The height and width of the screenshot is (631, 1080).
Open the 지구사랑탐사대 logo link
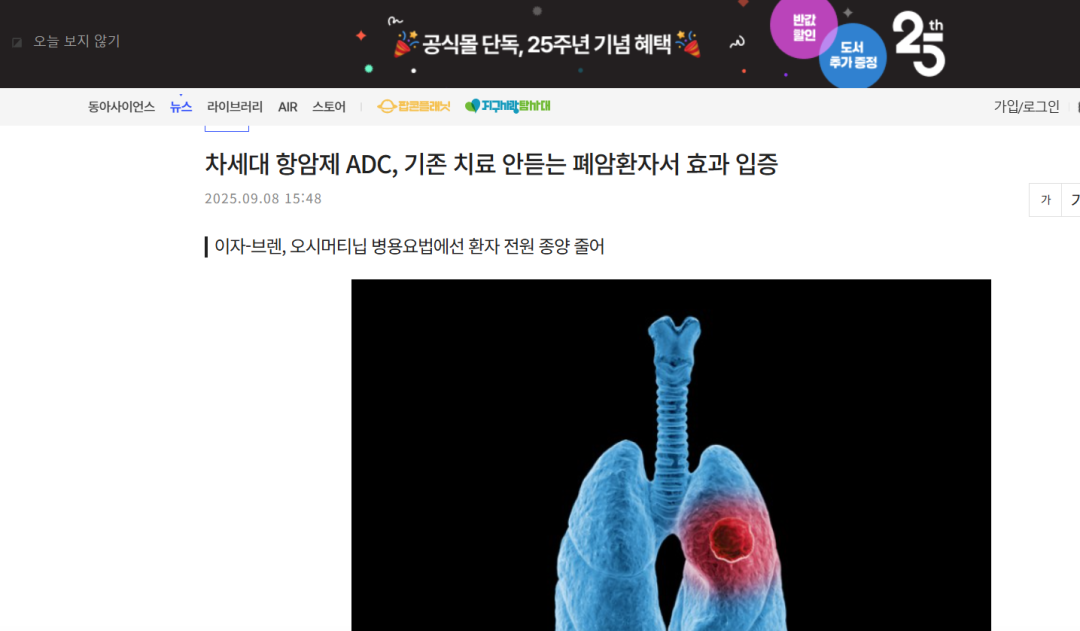[x=508, y=106]
